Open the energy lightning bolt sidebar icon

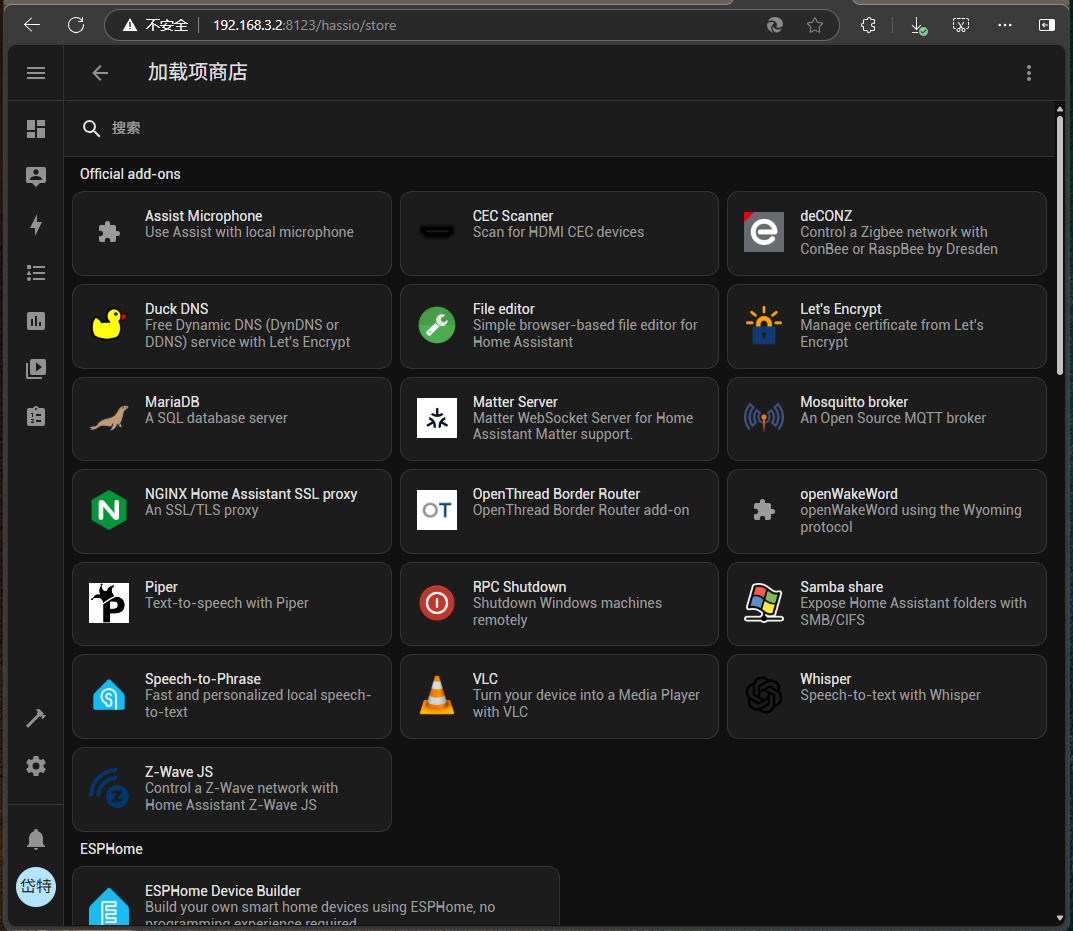tap(36, 225)
